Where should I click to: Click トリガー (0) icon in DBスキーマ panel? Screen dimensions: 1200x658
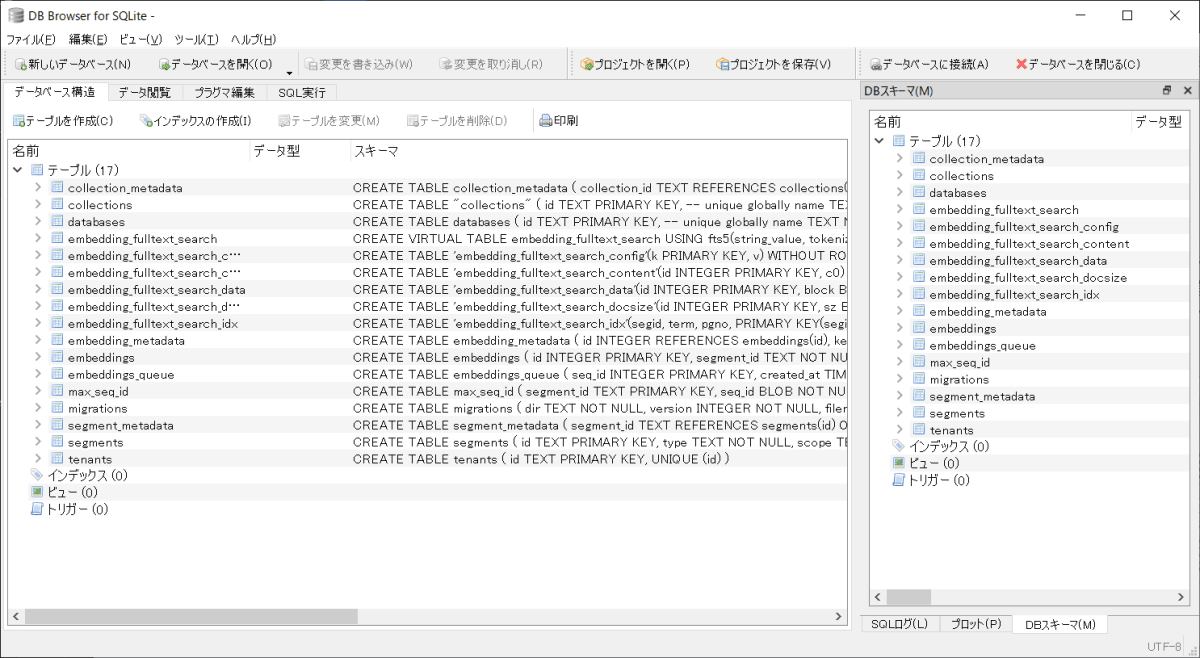tap(899, 480)
